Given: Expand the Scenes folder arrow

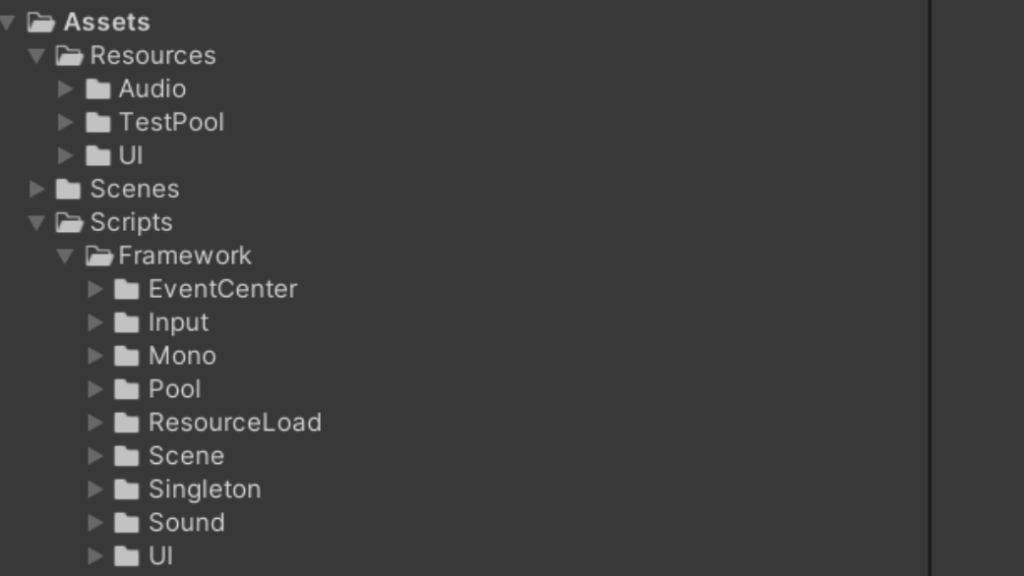Looking at the screenshot, I should point(37,189).
